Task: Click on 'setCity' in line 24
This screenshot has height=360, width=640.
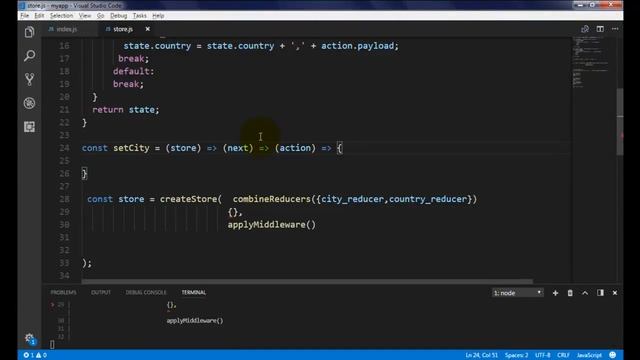Action: tap(131, 148)
